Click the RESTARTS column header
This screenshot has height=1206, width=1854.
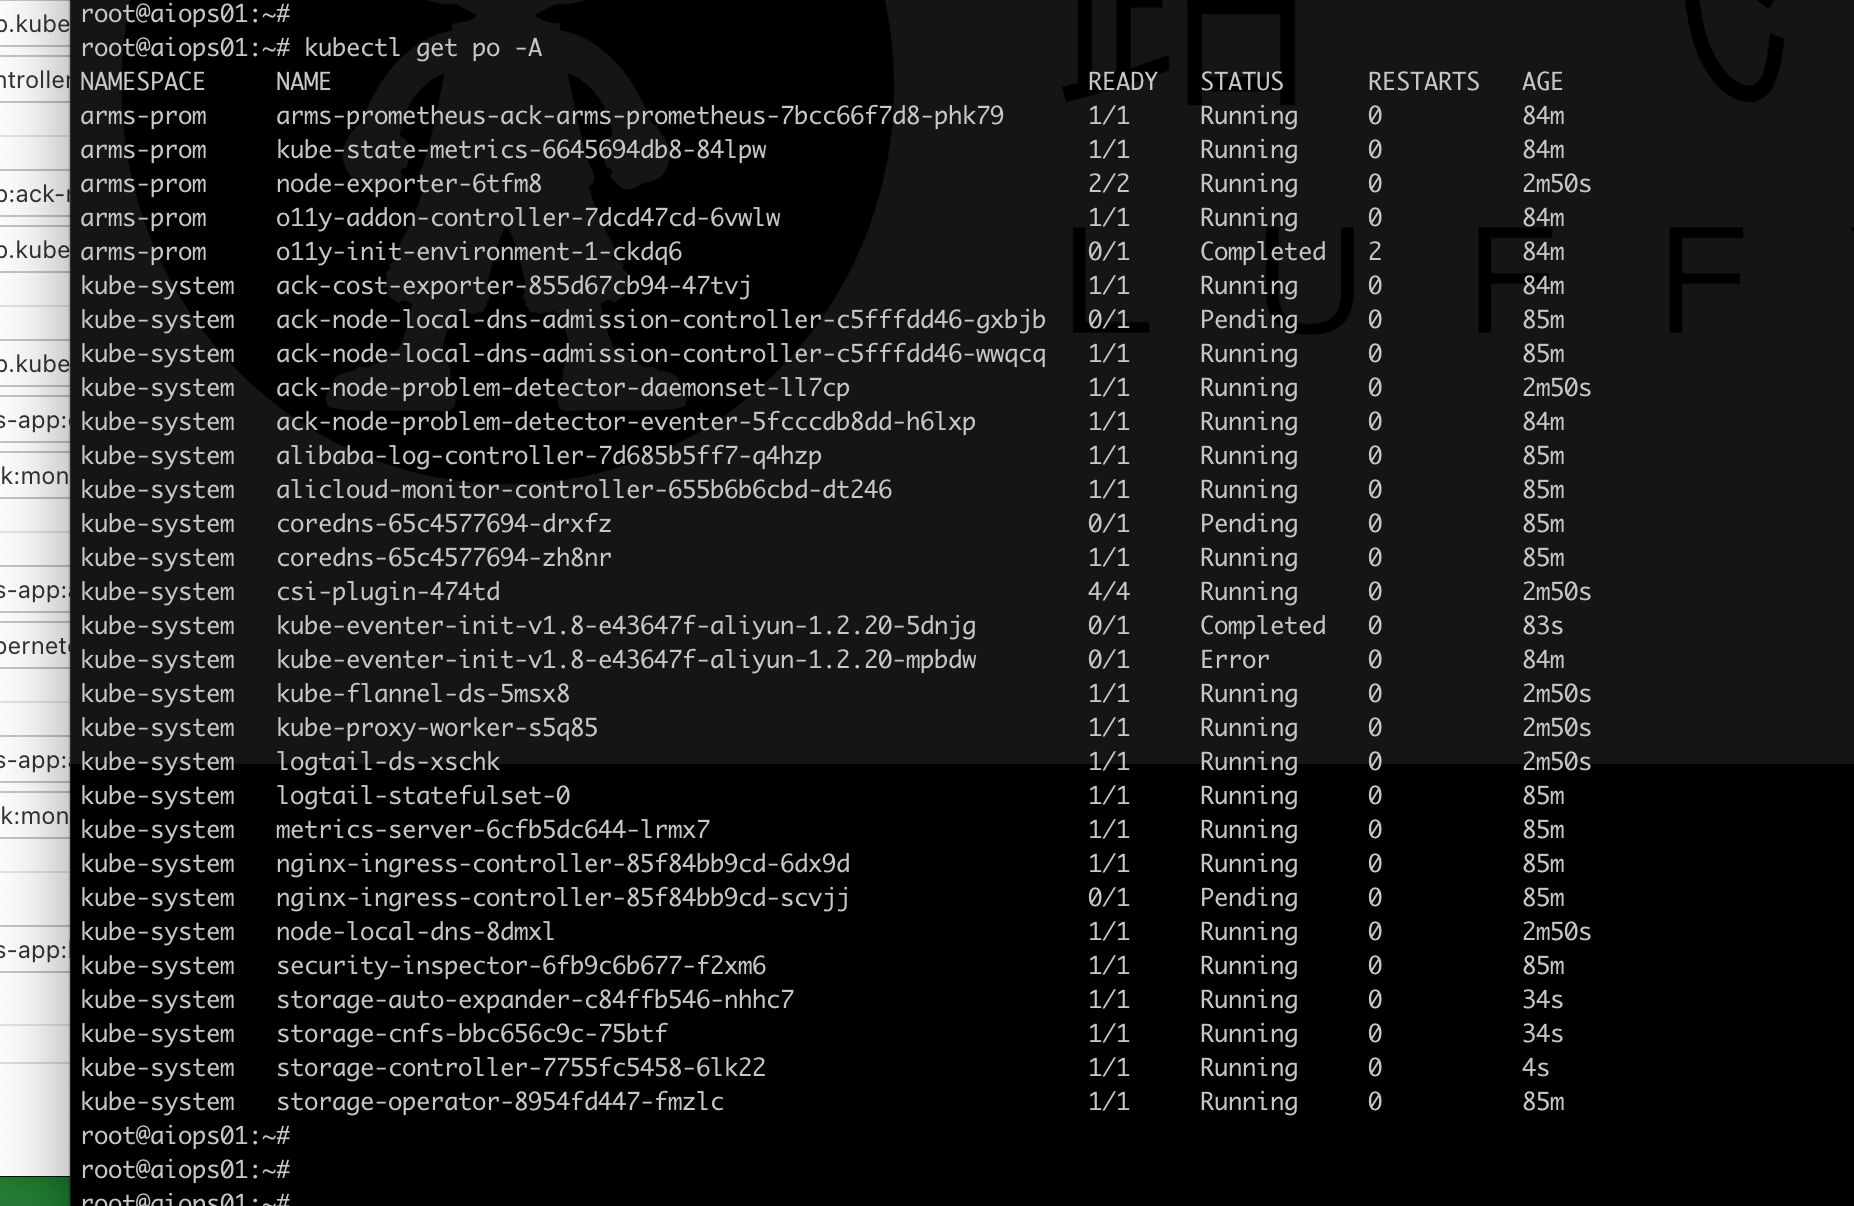pos(1423,82)
